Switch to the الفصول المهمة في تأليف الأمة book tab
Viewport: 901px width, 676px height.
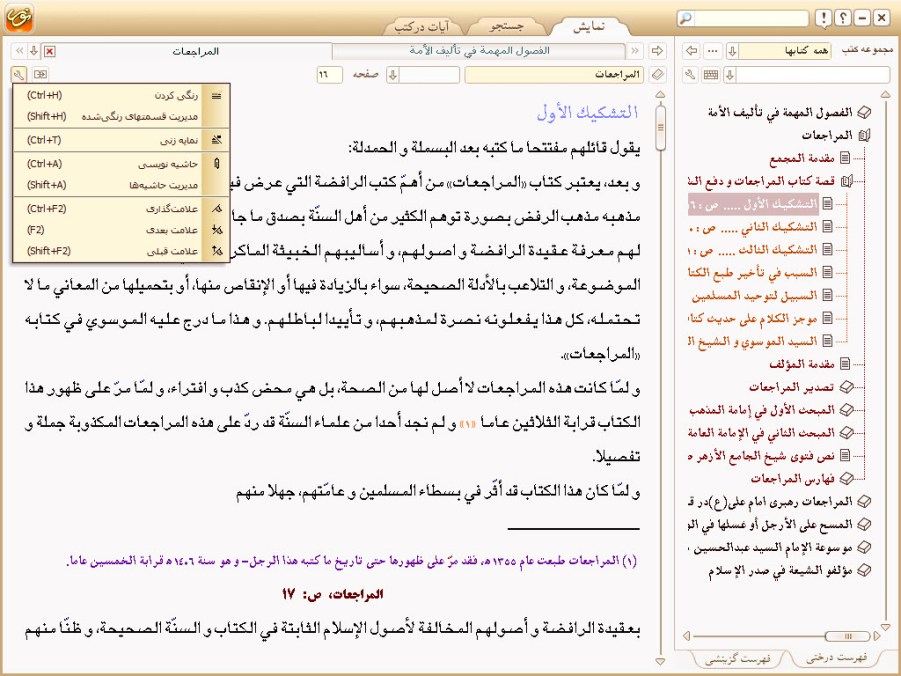479,51
